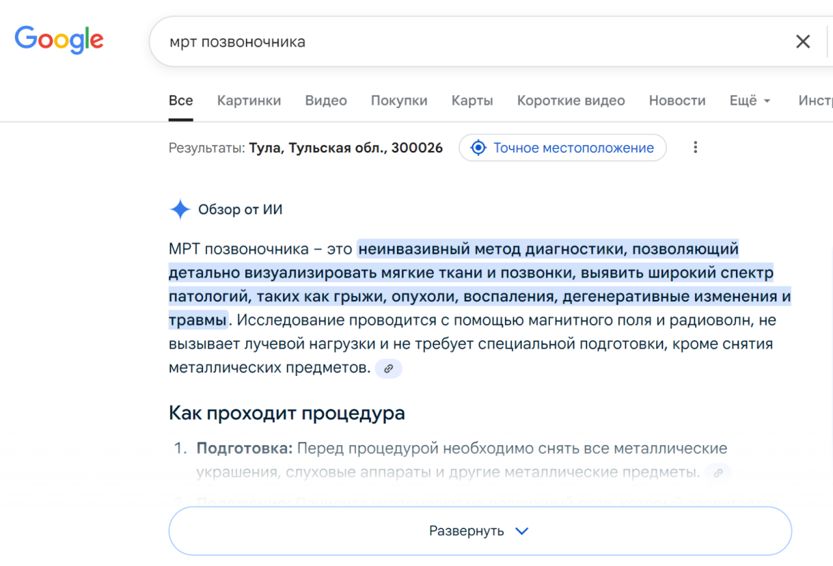This screenshot has height=566, width=833.
Task: Open source link icon after first paragraph
Action: click(389, 369)
